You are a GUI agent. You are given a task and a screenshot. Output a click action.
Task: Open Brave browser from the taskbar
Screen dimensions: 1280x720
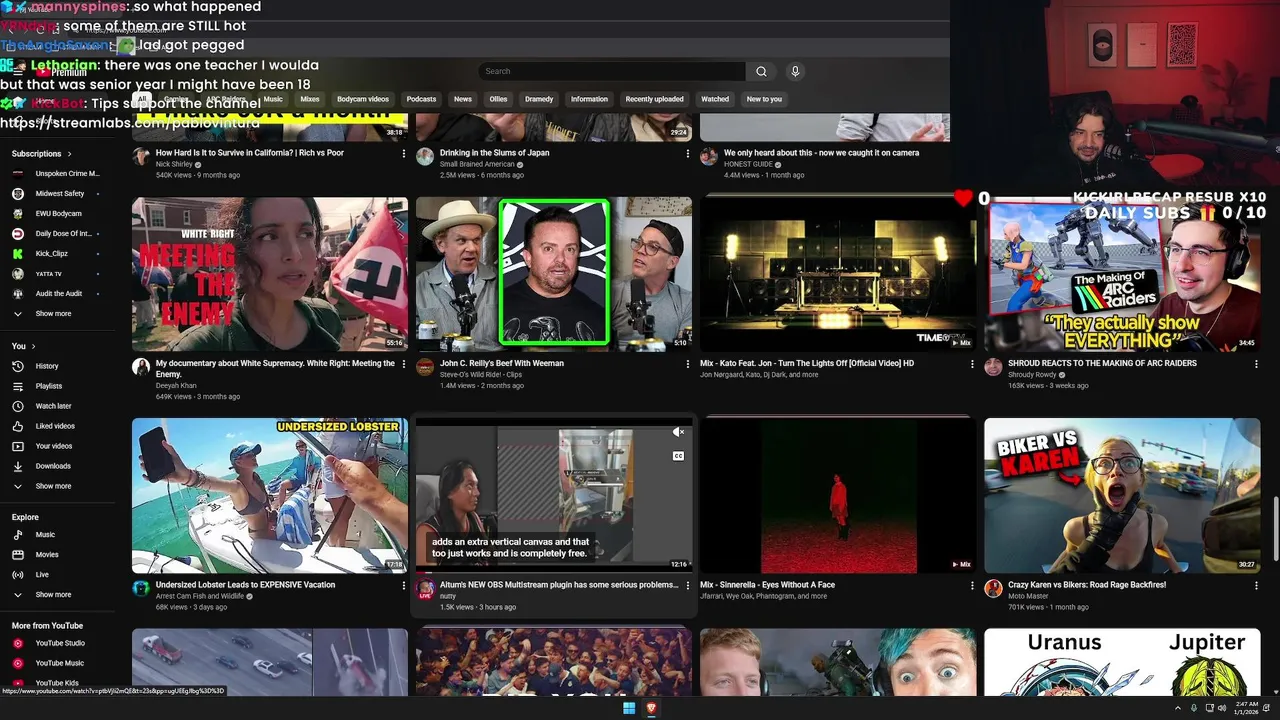point(651,708)
